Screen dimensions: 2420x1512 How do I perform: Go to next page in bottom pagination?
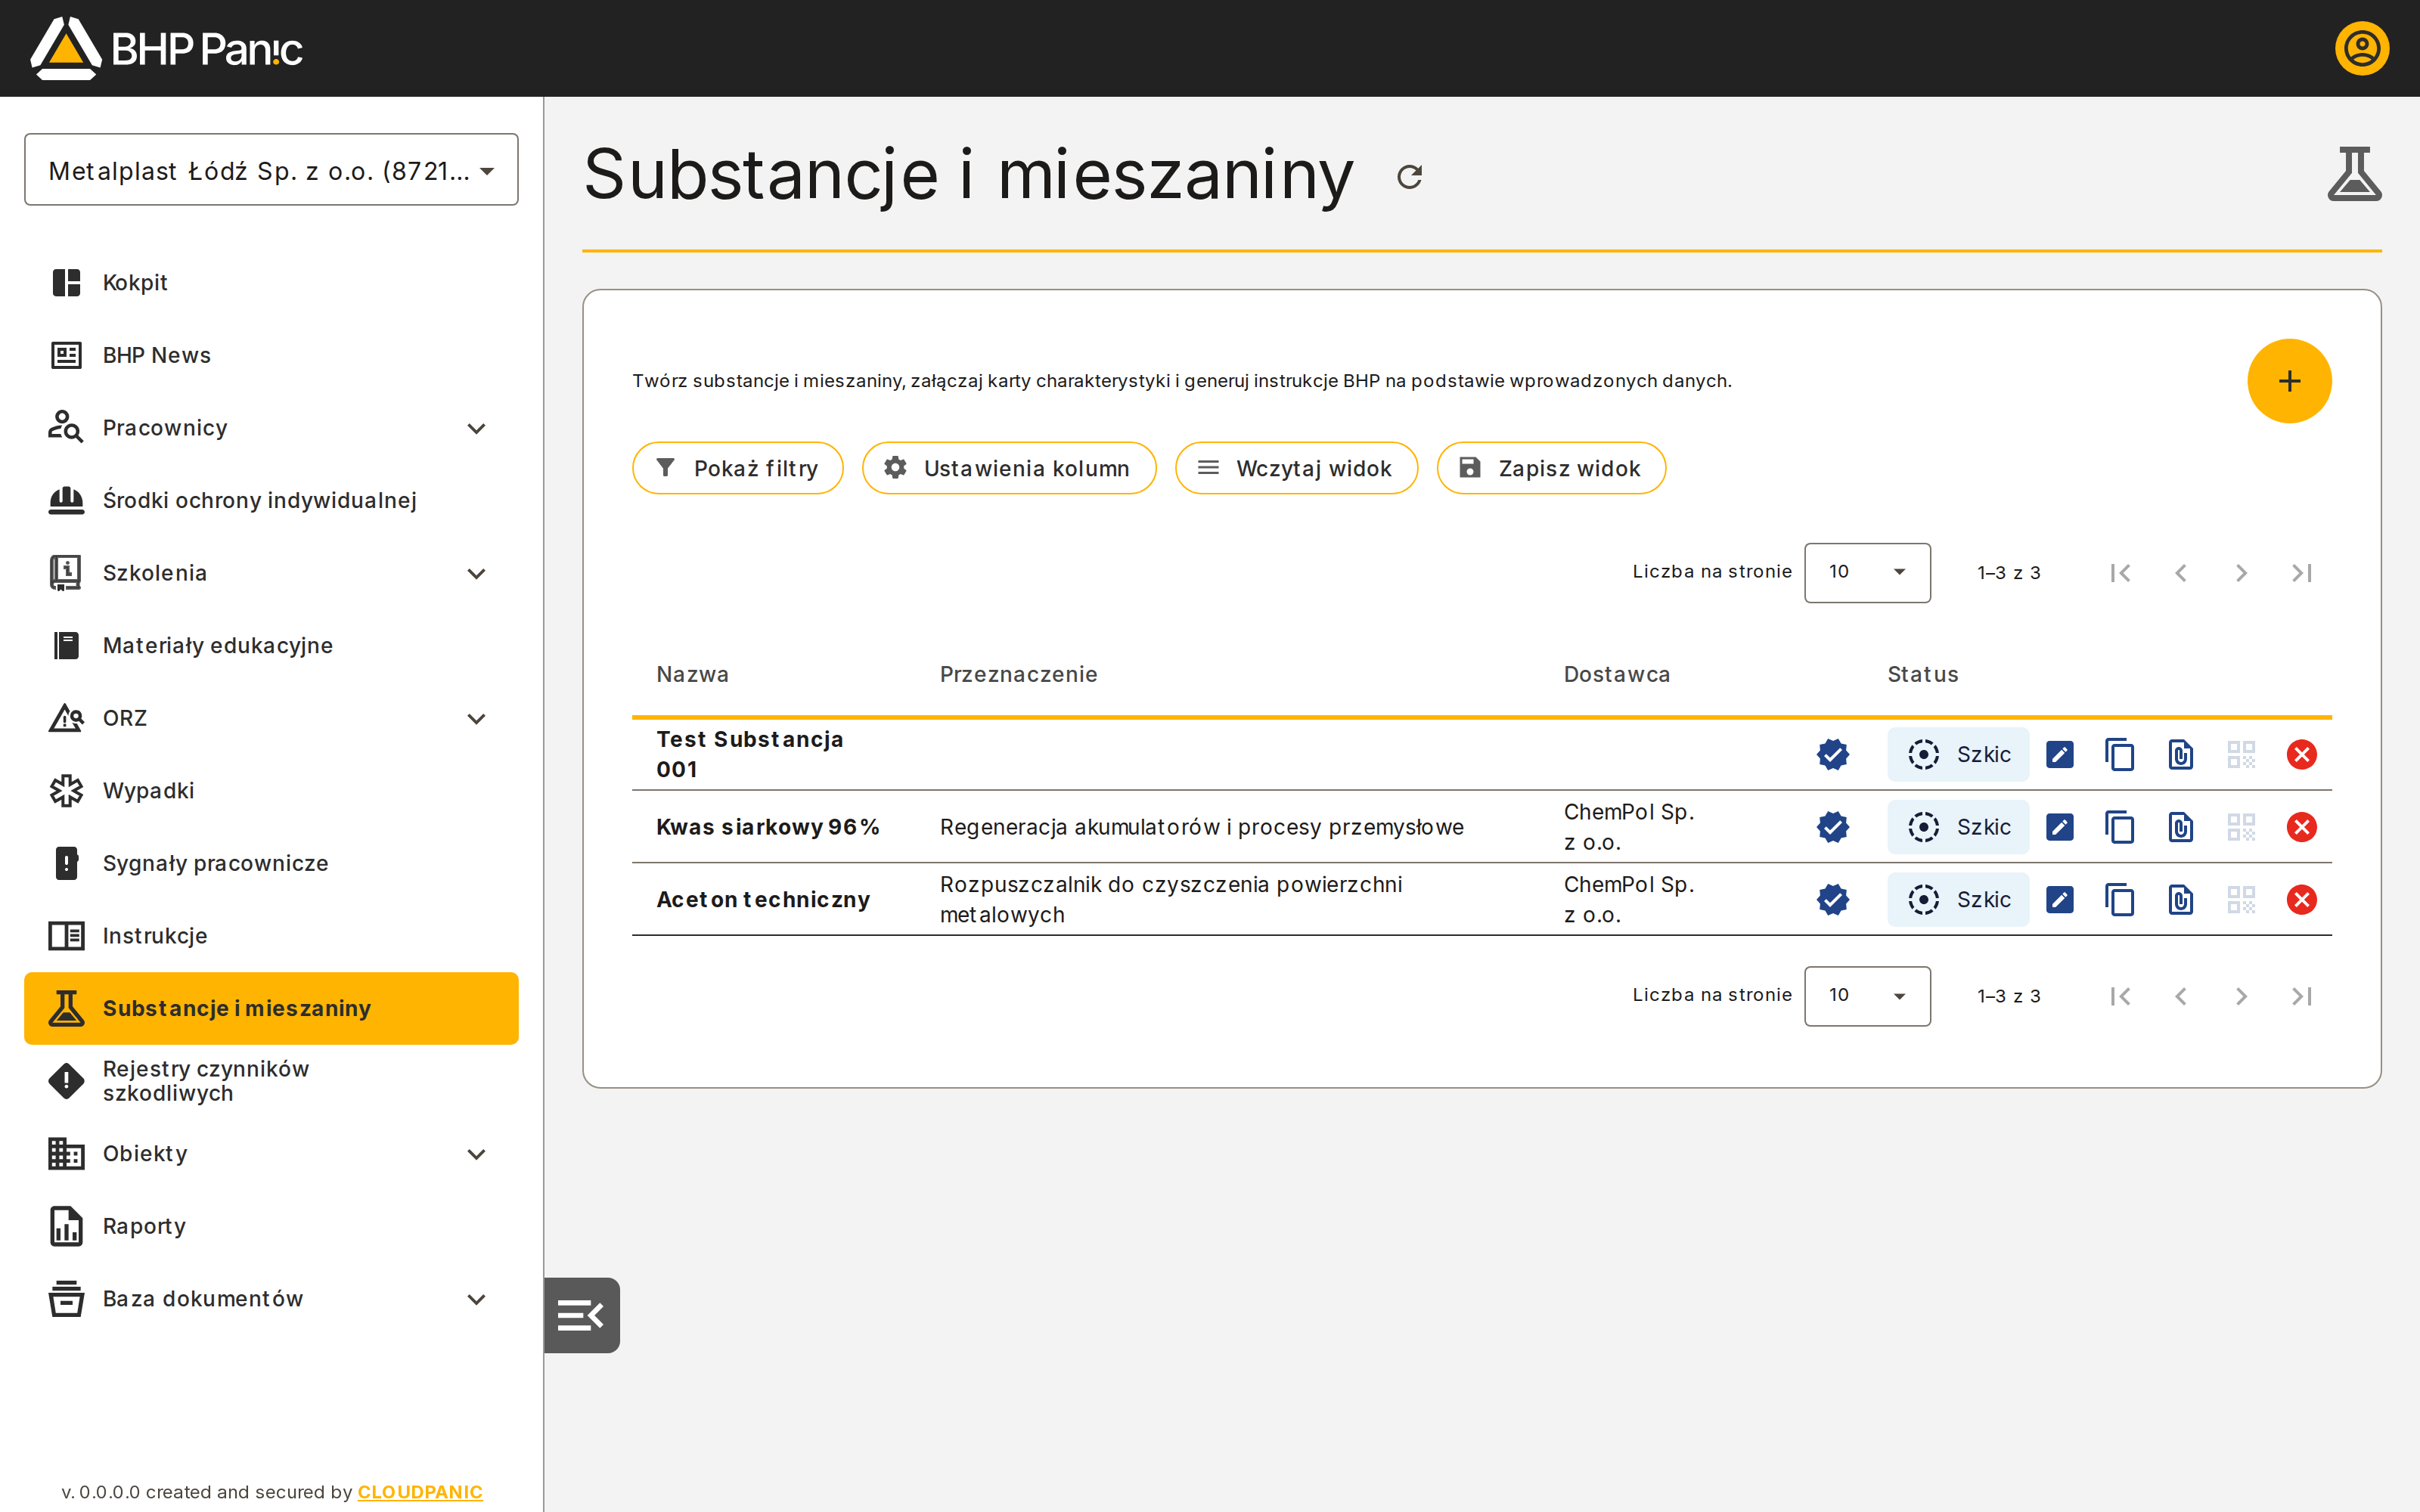(2241, 996)
